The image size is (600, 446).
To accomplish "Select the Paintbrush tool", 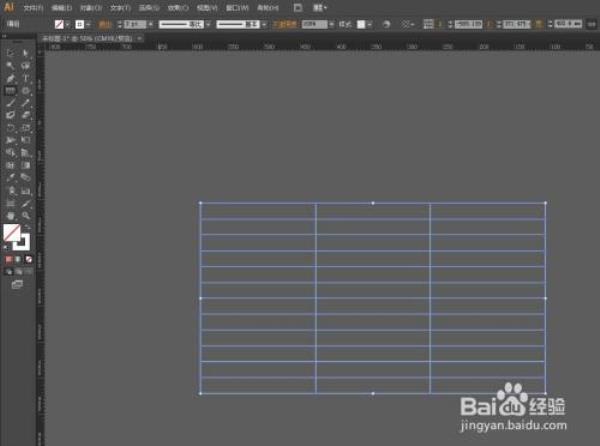I will tap(10, 103).
